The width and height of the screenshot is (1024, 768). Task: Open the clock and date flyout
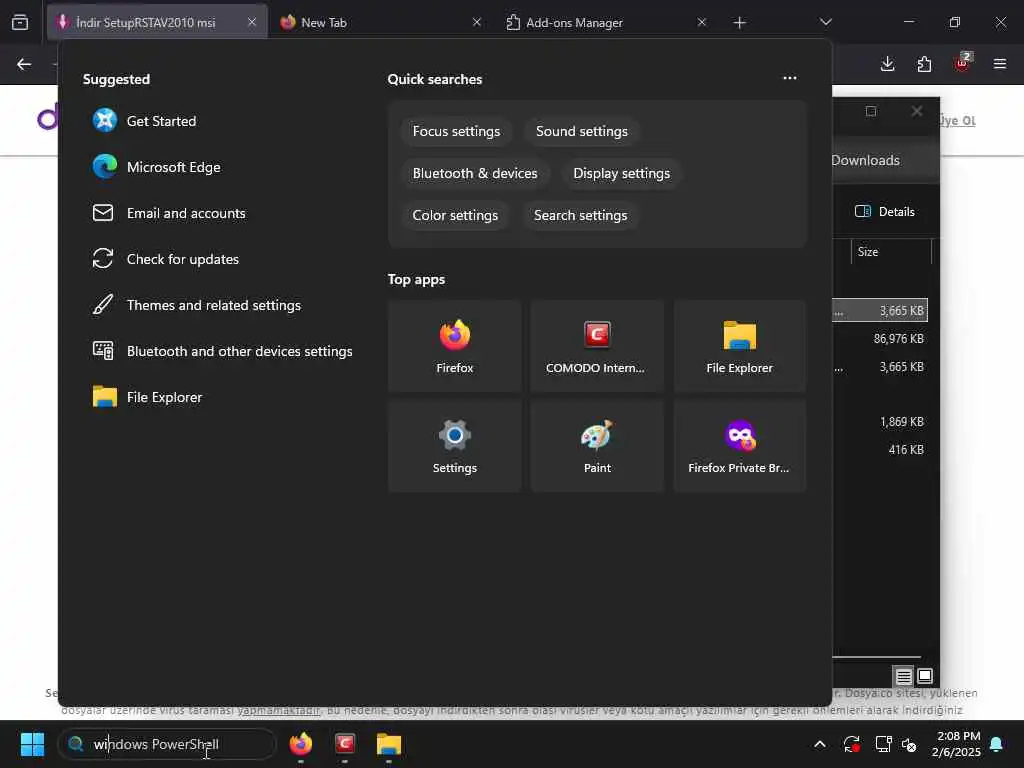tap(956, 744)
